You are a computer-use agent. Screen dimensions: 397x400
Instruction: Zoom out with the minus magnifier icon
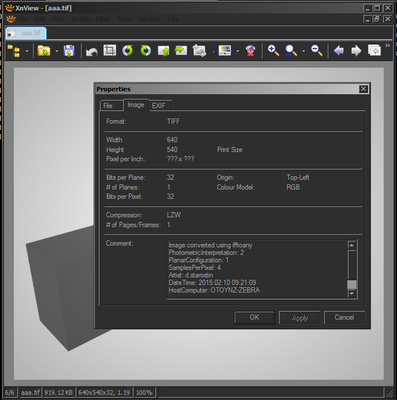click(x=317, y=51)
